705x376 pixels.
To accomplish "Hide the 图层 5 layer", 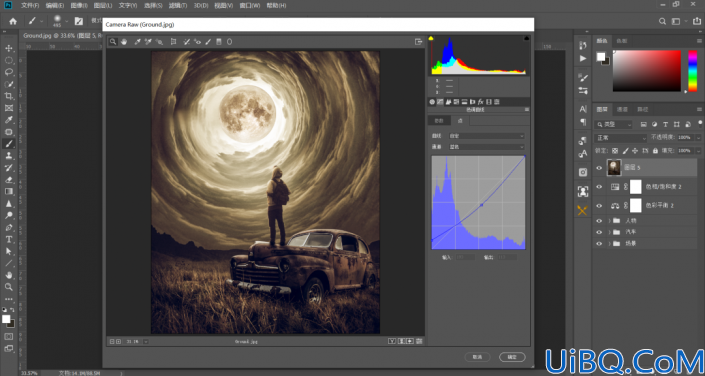I will pyautogui.click(x=598, y=168).
